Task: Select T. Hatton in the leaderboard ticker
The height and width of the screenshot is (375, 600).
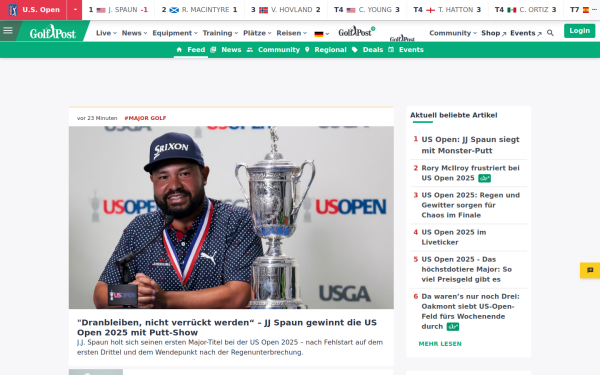Action: (x=447, y=10)
